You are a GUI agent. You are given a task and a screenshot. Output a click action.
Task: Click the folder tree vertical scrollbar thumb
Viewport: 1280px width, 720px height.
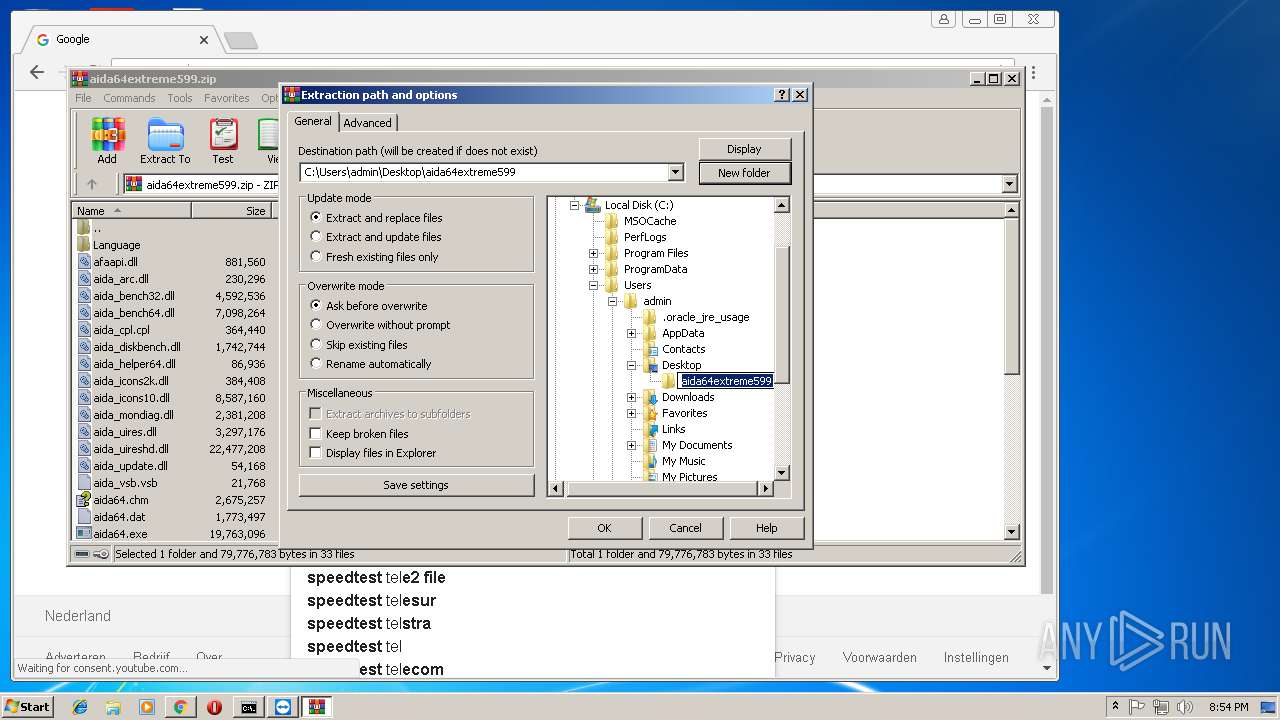(x=782, y=315)
